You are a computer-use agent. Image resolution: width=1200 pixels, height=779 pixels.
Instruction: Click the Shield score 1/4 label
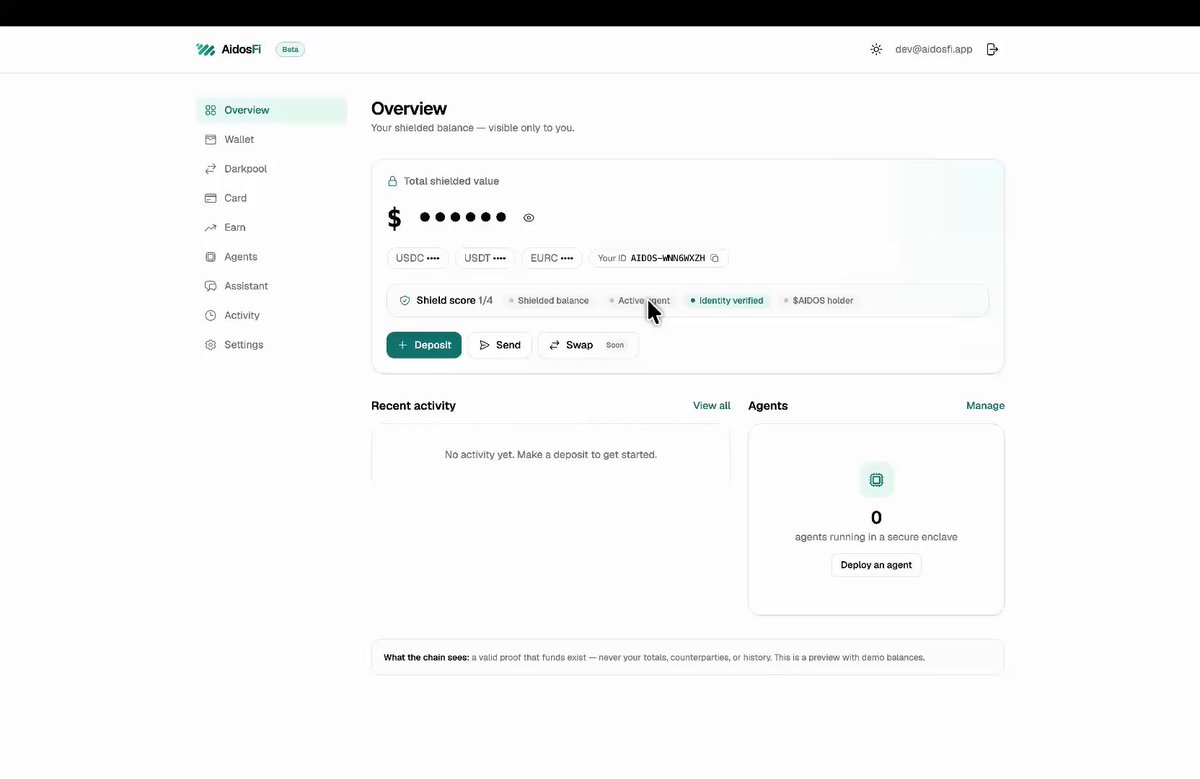(454, 300)
